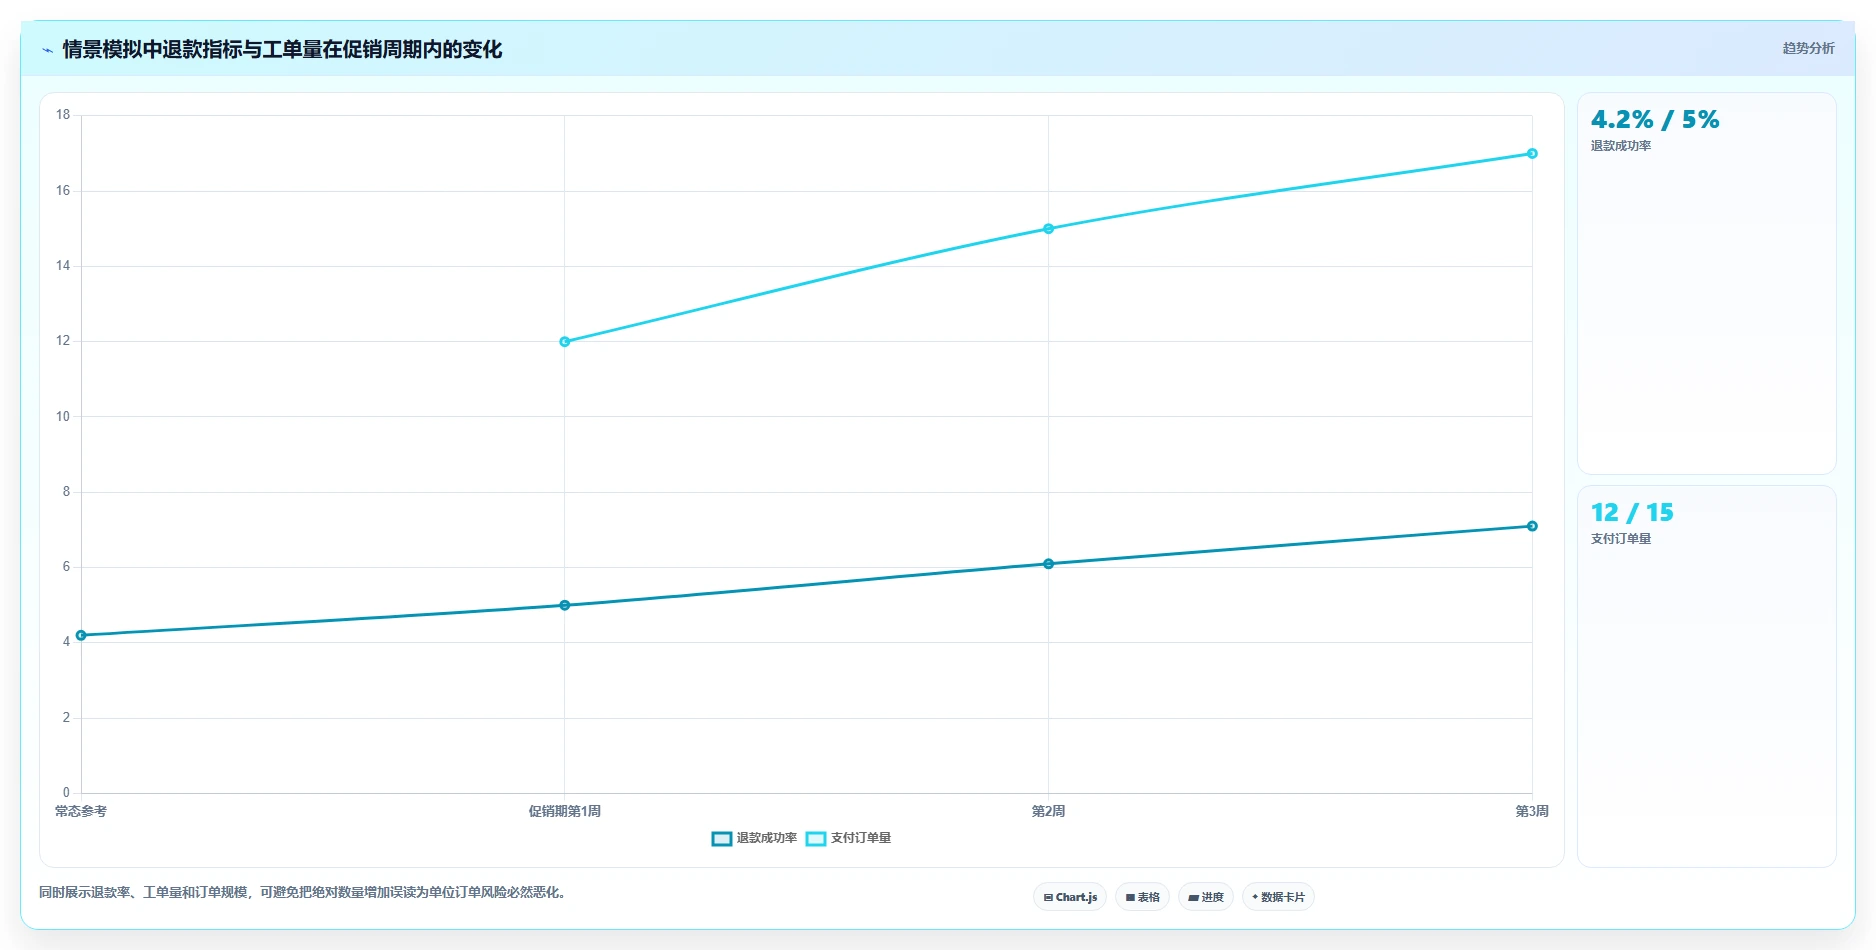Click the 促销期第1周 x-axis label
1876x950 pixels.
(x=565, y=811)
